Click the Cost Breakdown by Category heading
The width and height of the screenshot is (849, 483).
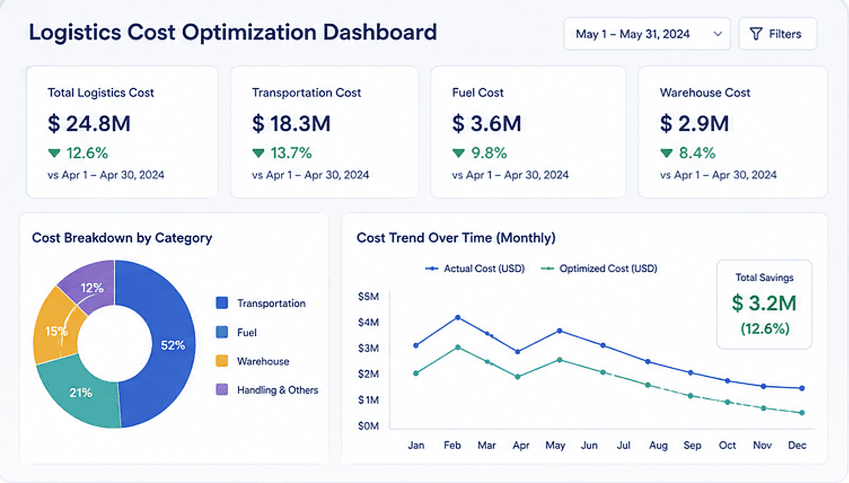[122, 238]
